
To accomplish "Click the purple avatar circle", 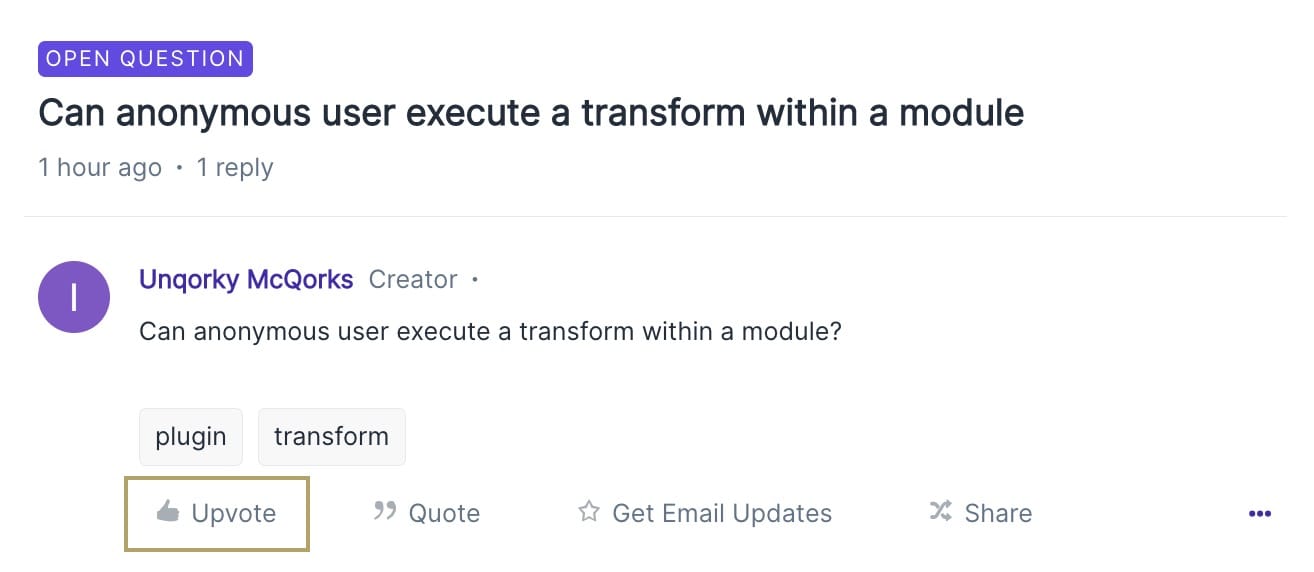I will [x=73, y=297].
